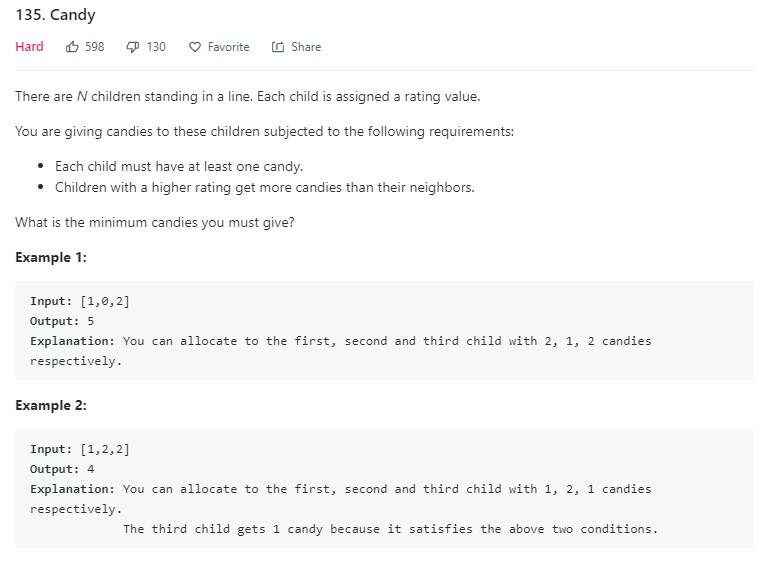This screenshot has width=770, height=561.
Task: Click the Example 2 heading
Action: [51, 405]
